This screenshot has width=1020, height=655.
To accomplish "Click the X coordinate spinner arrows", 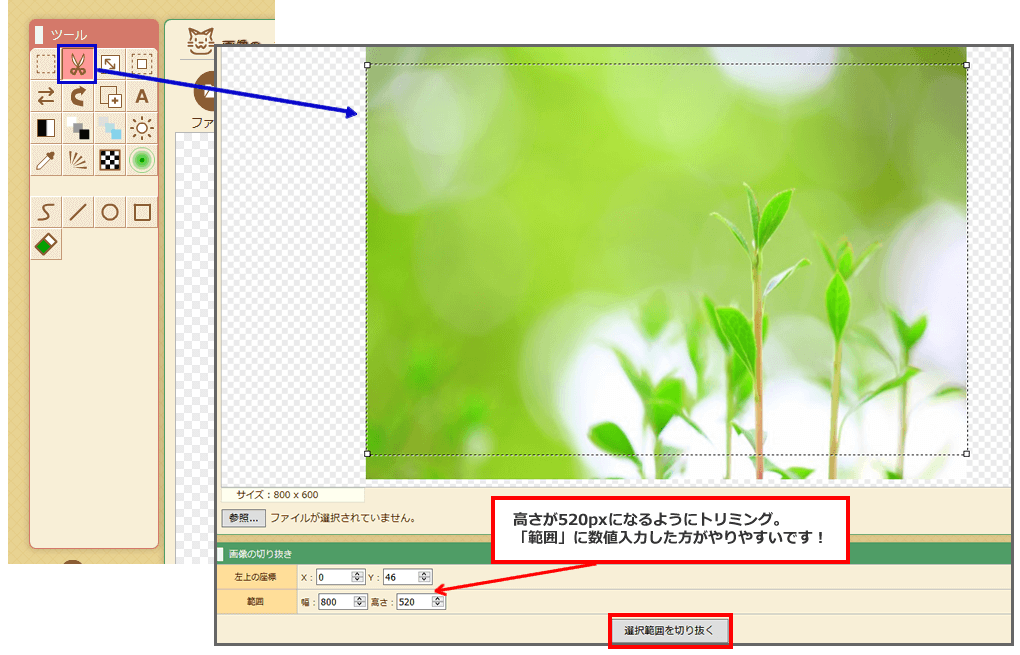I will 357,577.
